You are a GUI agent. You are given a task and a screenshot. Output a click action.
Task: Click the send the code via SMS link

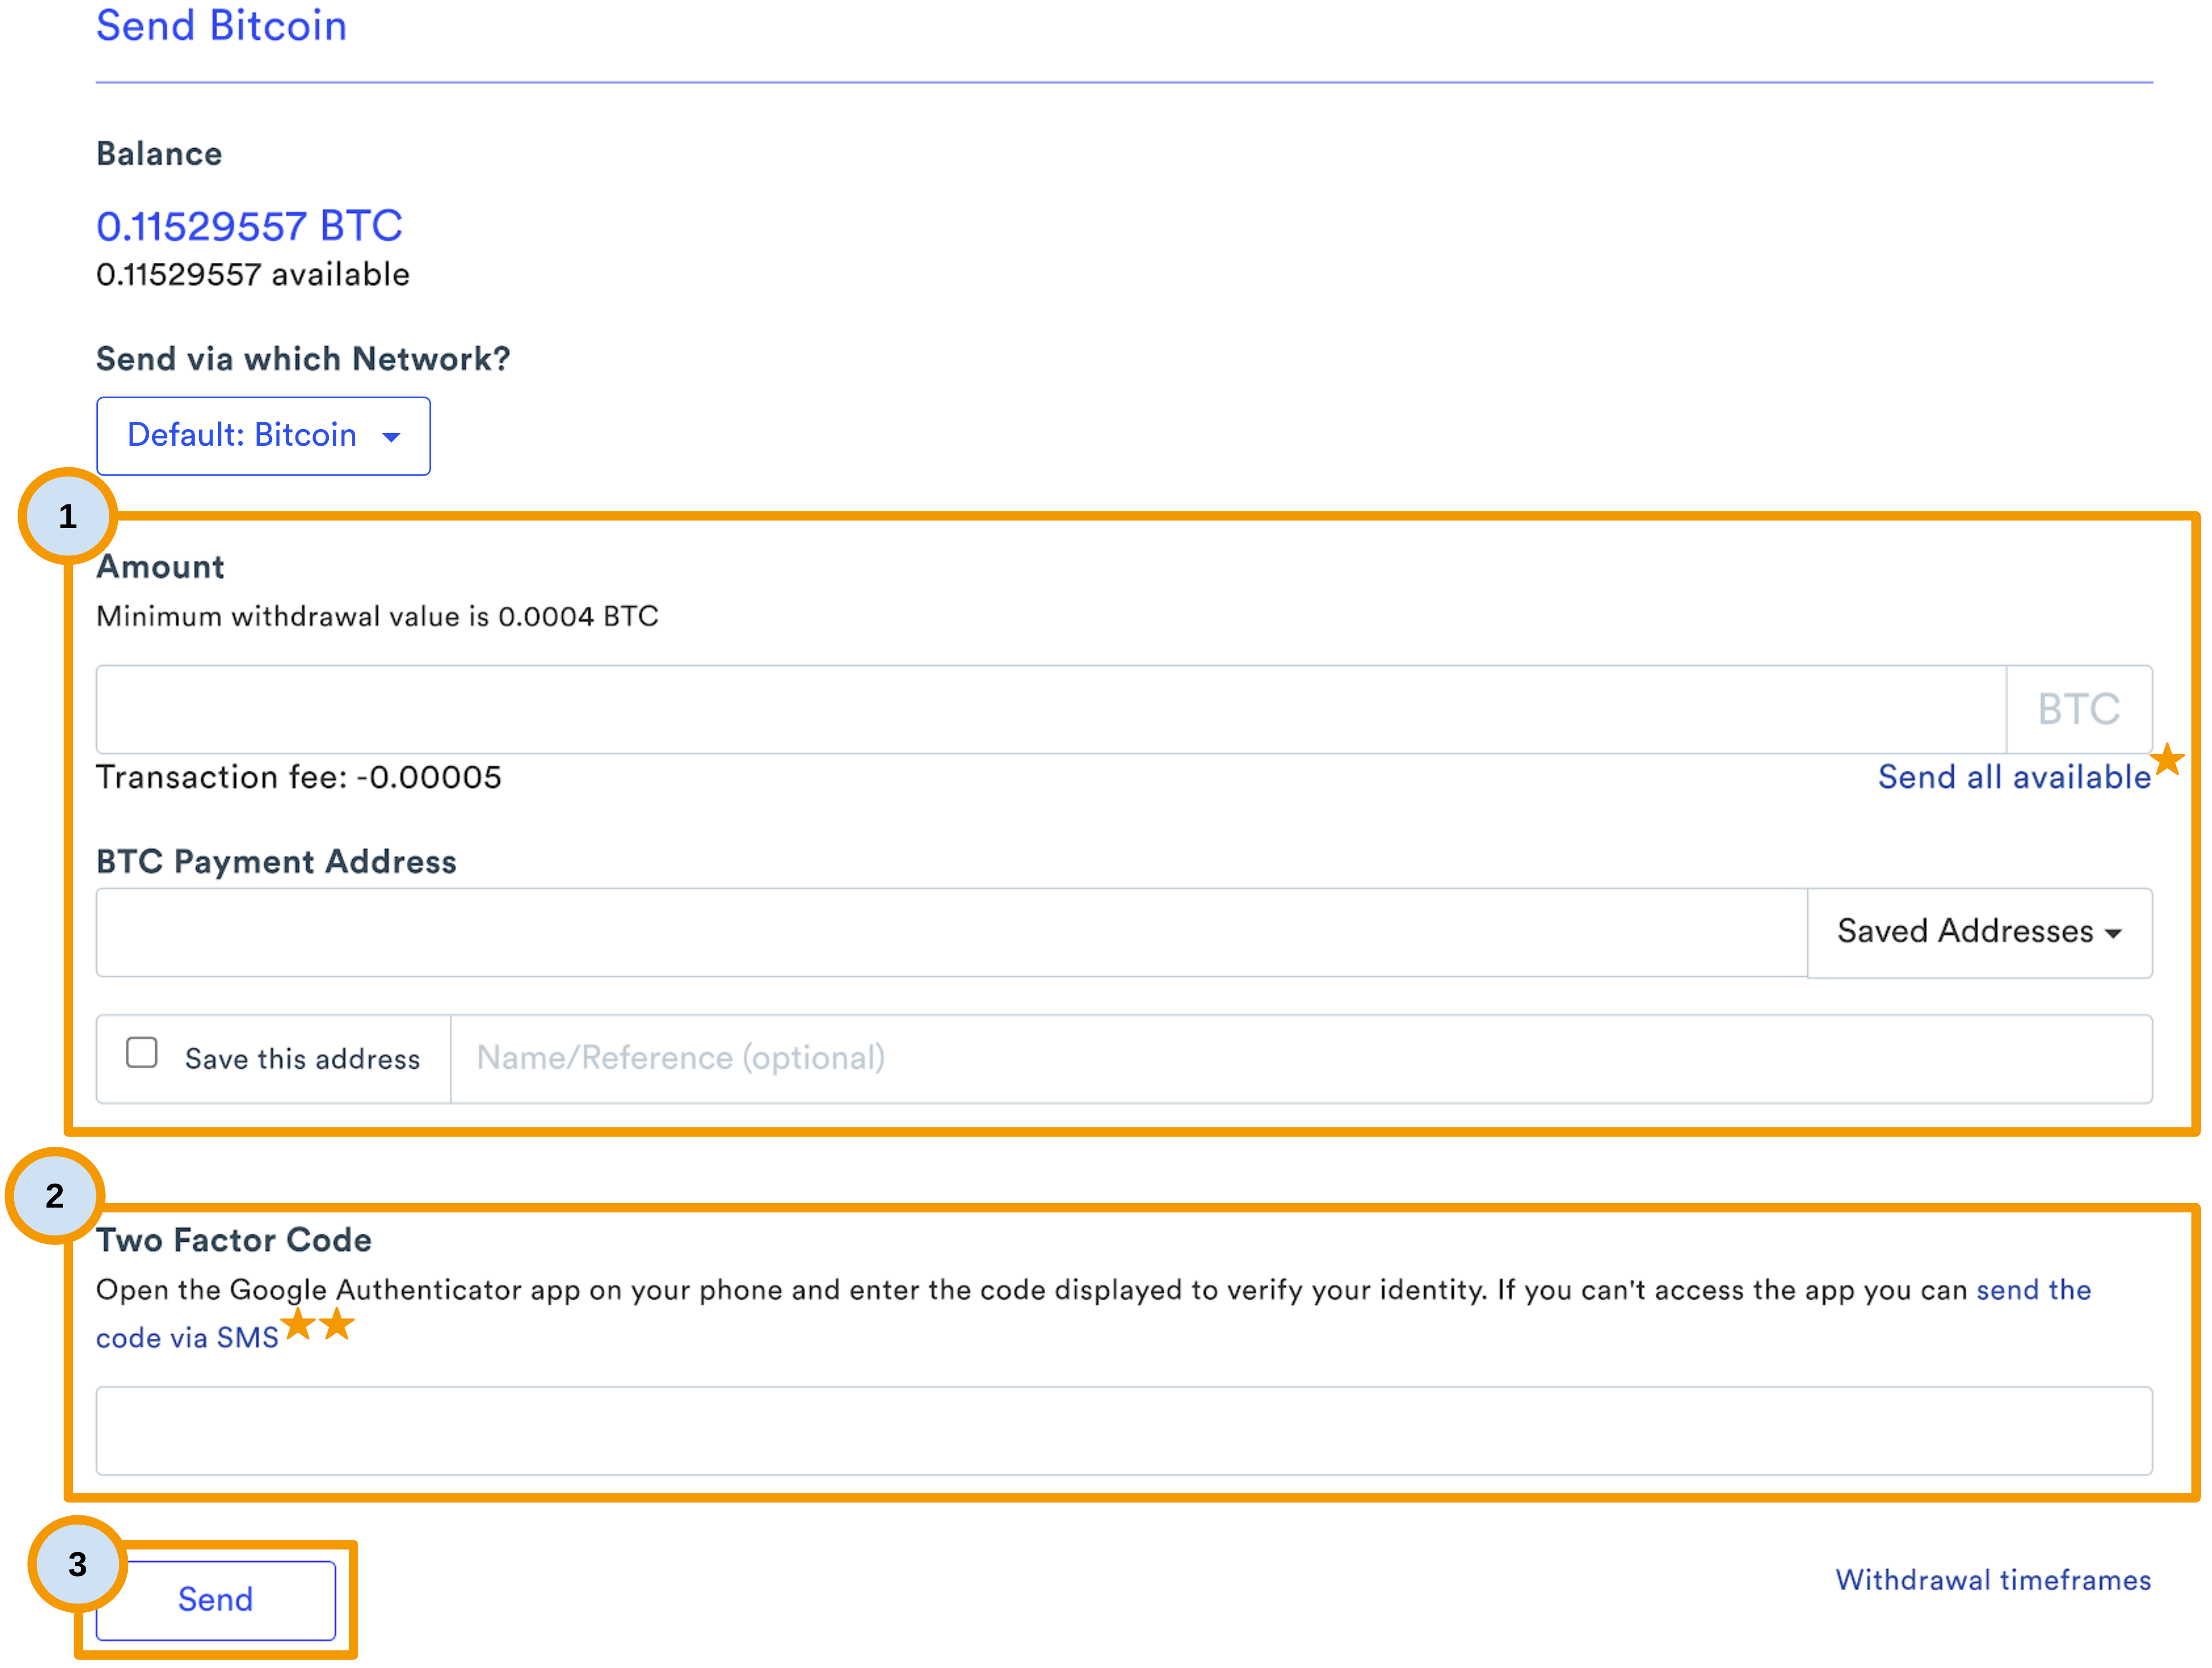(187, 1338)
